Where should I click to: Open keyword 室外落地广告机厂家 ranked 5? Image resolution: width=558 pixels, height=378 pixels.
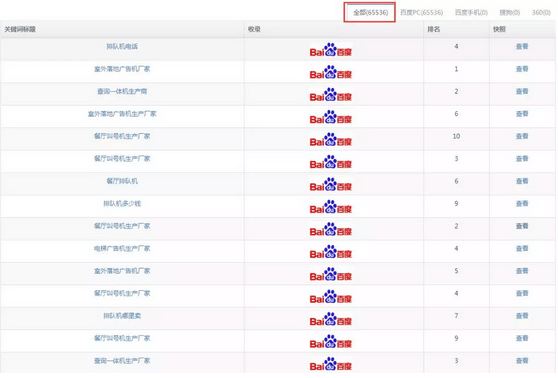122,271
